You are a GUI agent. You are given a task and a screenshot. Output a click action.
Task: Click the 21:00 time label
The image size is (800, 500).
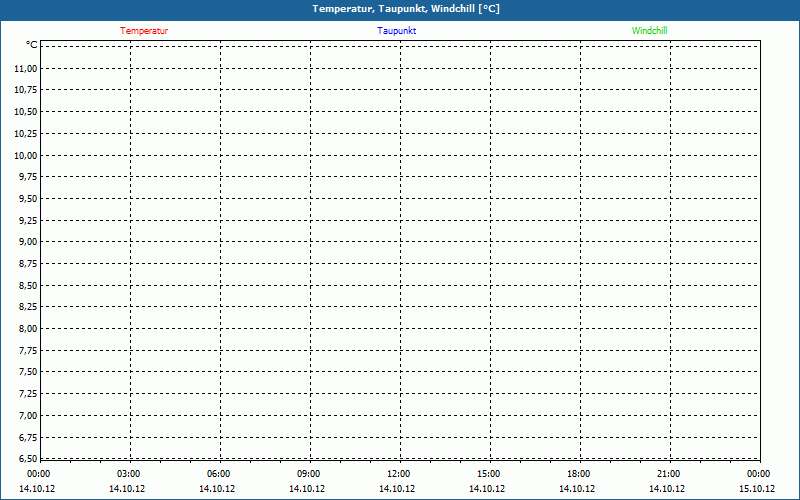coord(668,474)
